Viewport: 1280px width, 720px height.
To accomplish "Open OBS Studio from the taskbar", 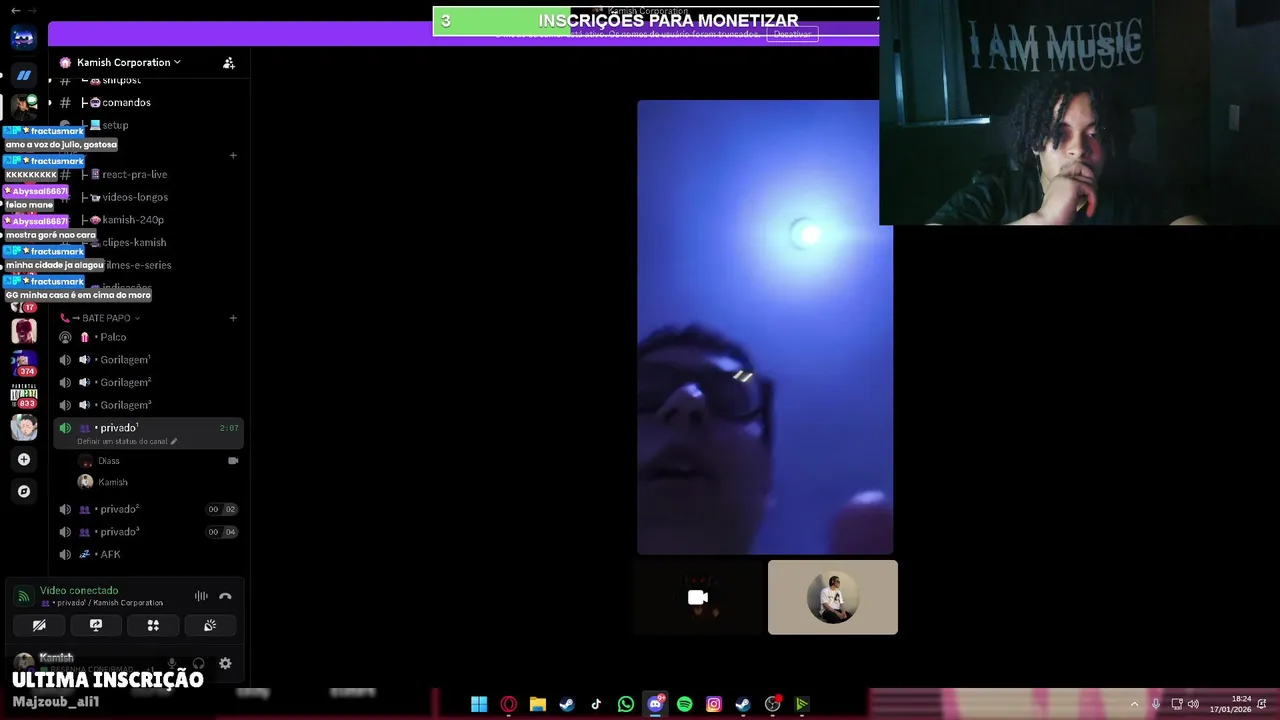I will tap(772, 704).
